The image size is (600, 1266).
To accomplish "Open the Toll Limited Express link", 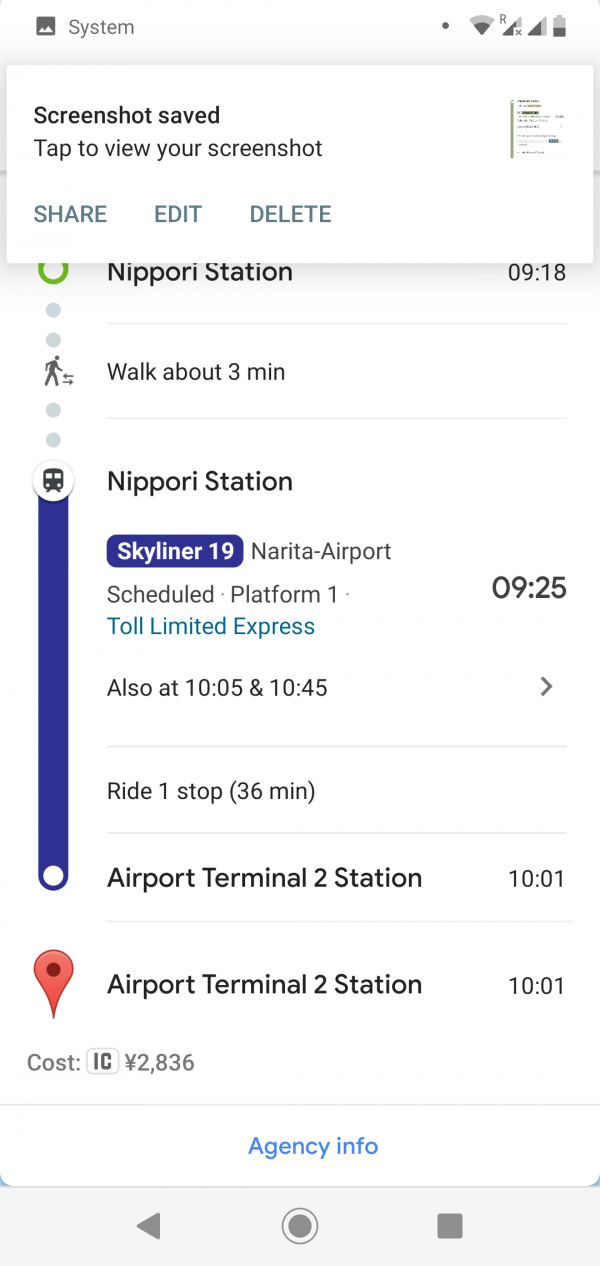I will (211, 627).
